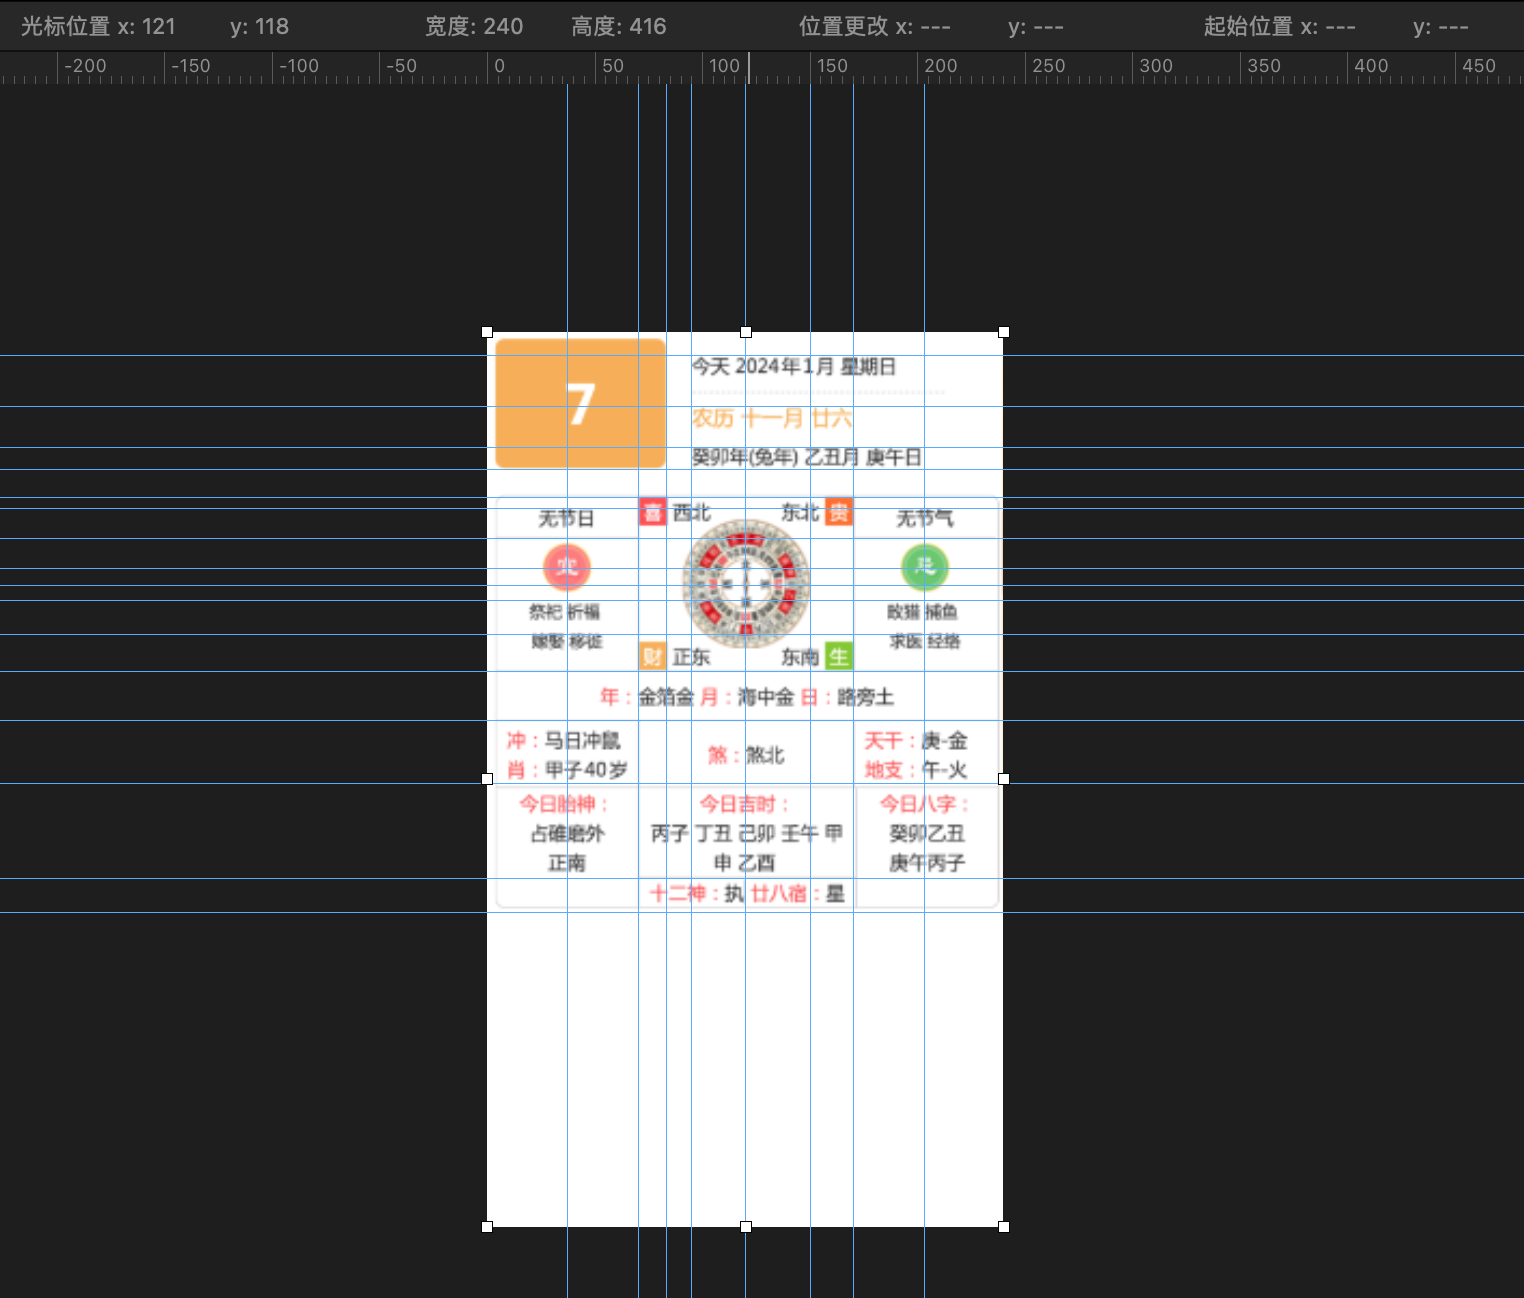The image size is (1524, 1298).
Task: Click the 位置更改 x readout
Action: [x=875, y=26]
